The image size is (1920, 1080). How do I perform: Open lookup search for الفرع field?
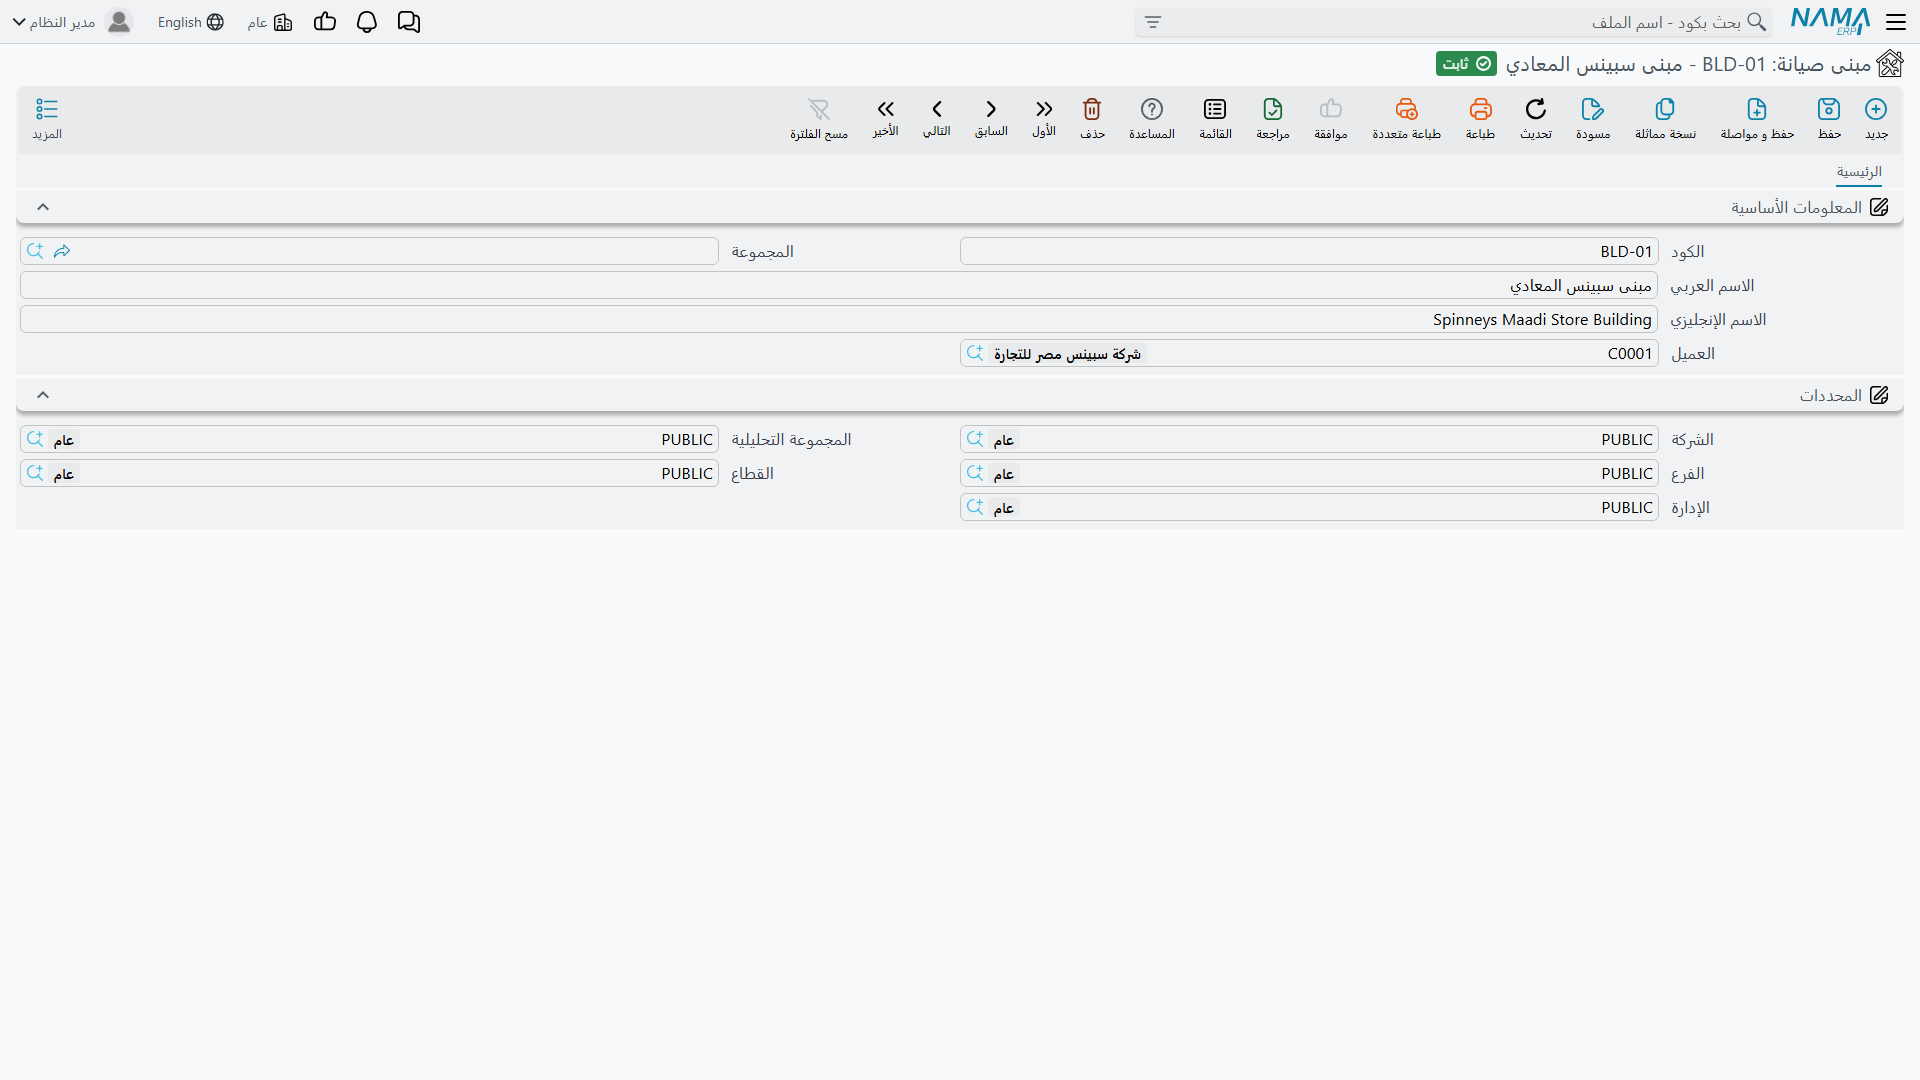point(975,473)
